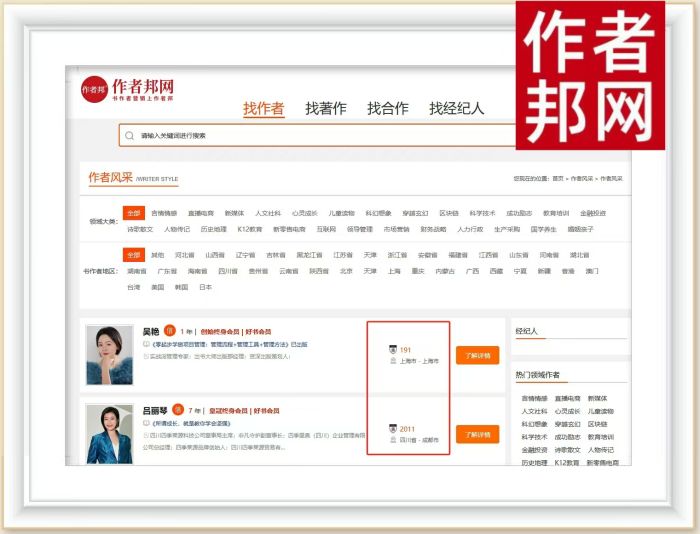The height and width of the screenshot is (534, 700).
Task: Open 吴艳's profile photo thumbnail
Action: pos(109,355)
